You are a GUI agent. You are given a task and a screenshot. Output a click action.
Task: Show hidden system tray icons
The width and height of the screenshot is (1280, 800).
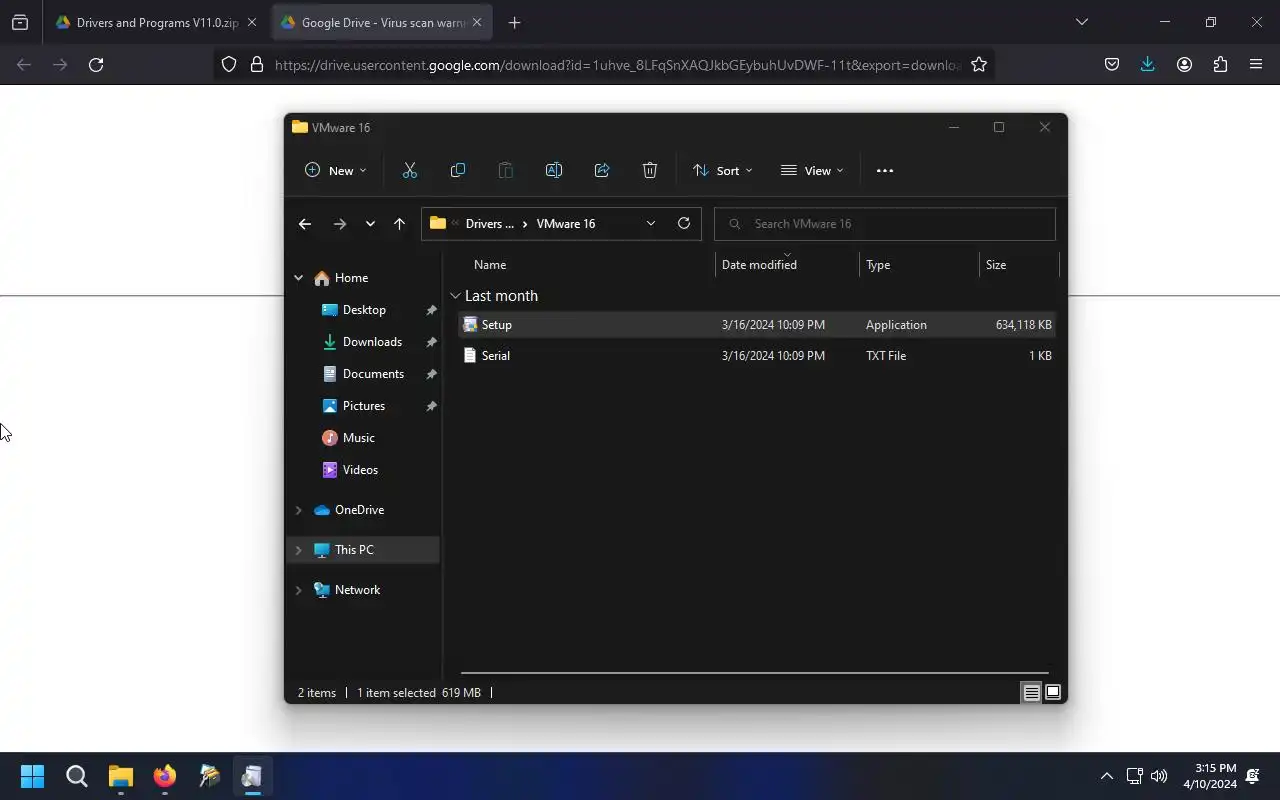1106,776
